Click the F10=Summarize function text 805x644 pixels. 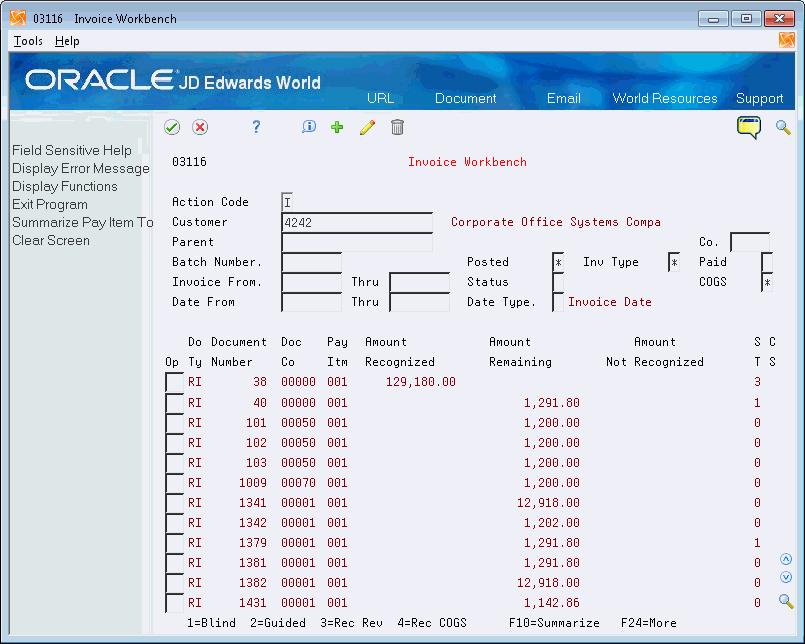pos(554,623)
